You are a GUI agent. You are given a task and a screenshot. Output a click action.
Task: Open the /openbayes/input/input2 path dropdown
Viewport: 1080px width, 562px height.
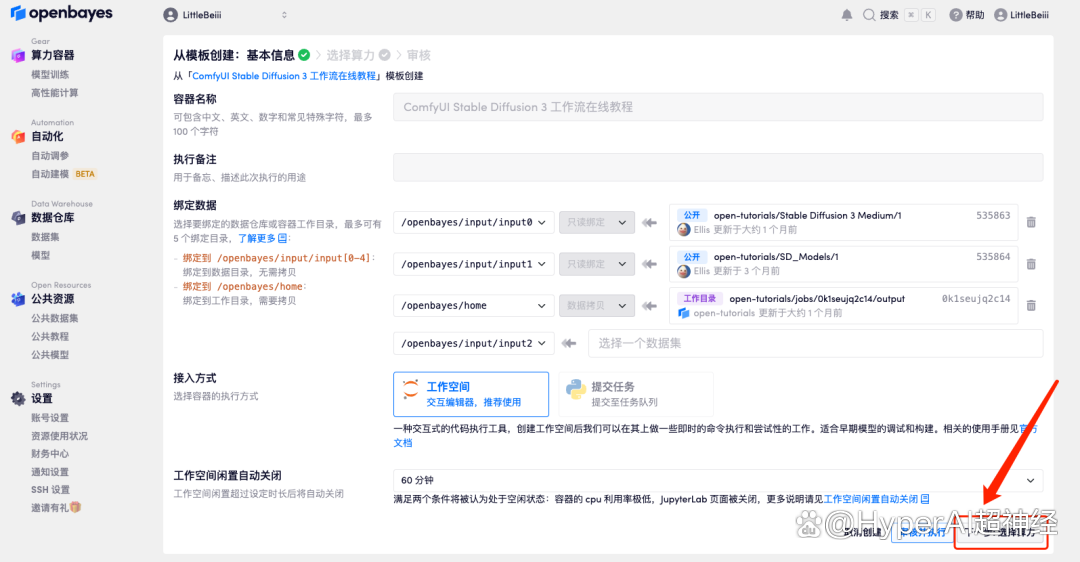point(474,343)
